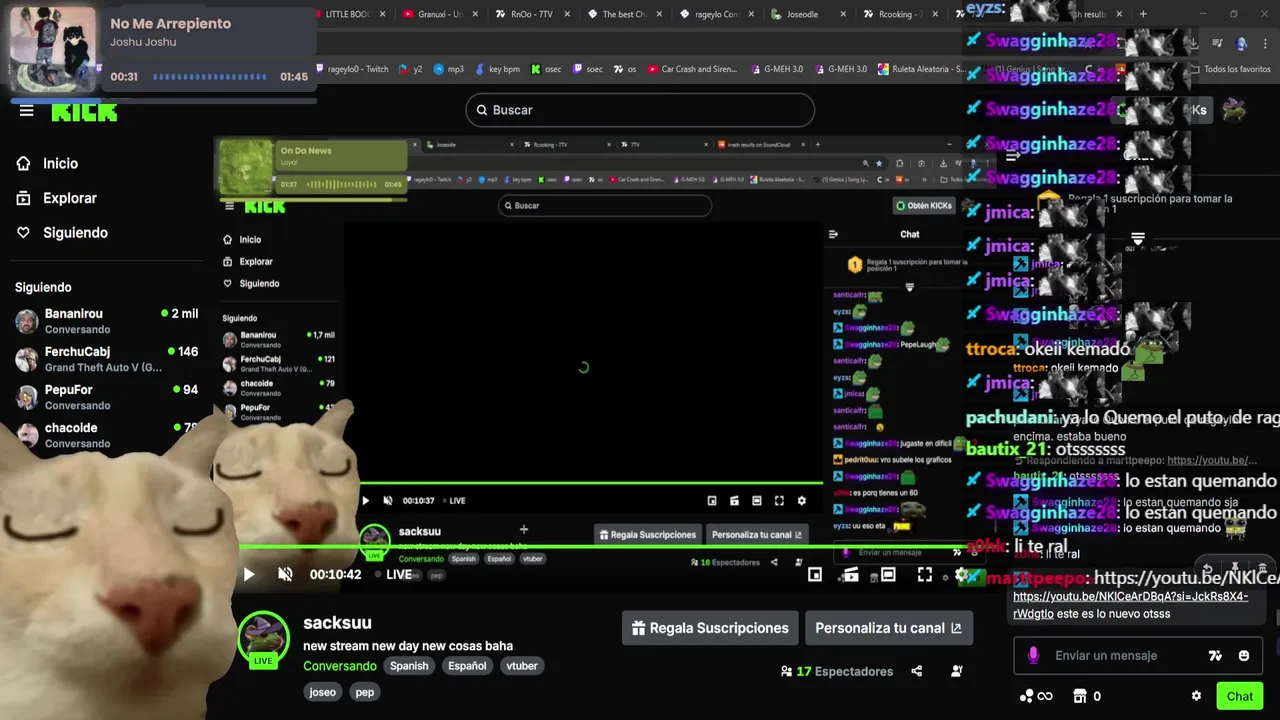
Task: Switch to the RnOo - 7TV tab
Action: pyautogui.click(x=531, y=14)
